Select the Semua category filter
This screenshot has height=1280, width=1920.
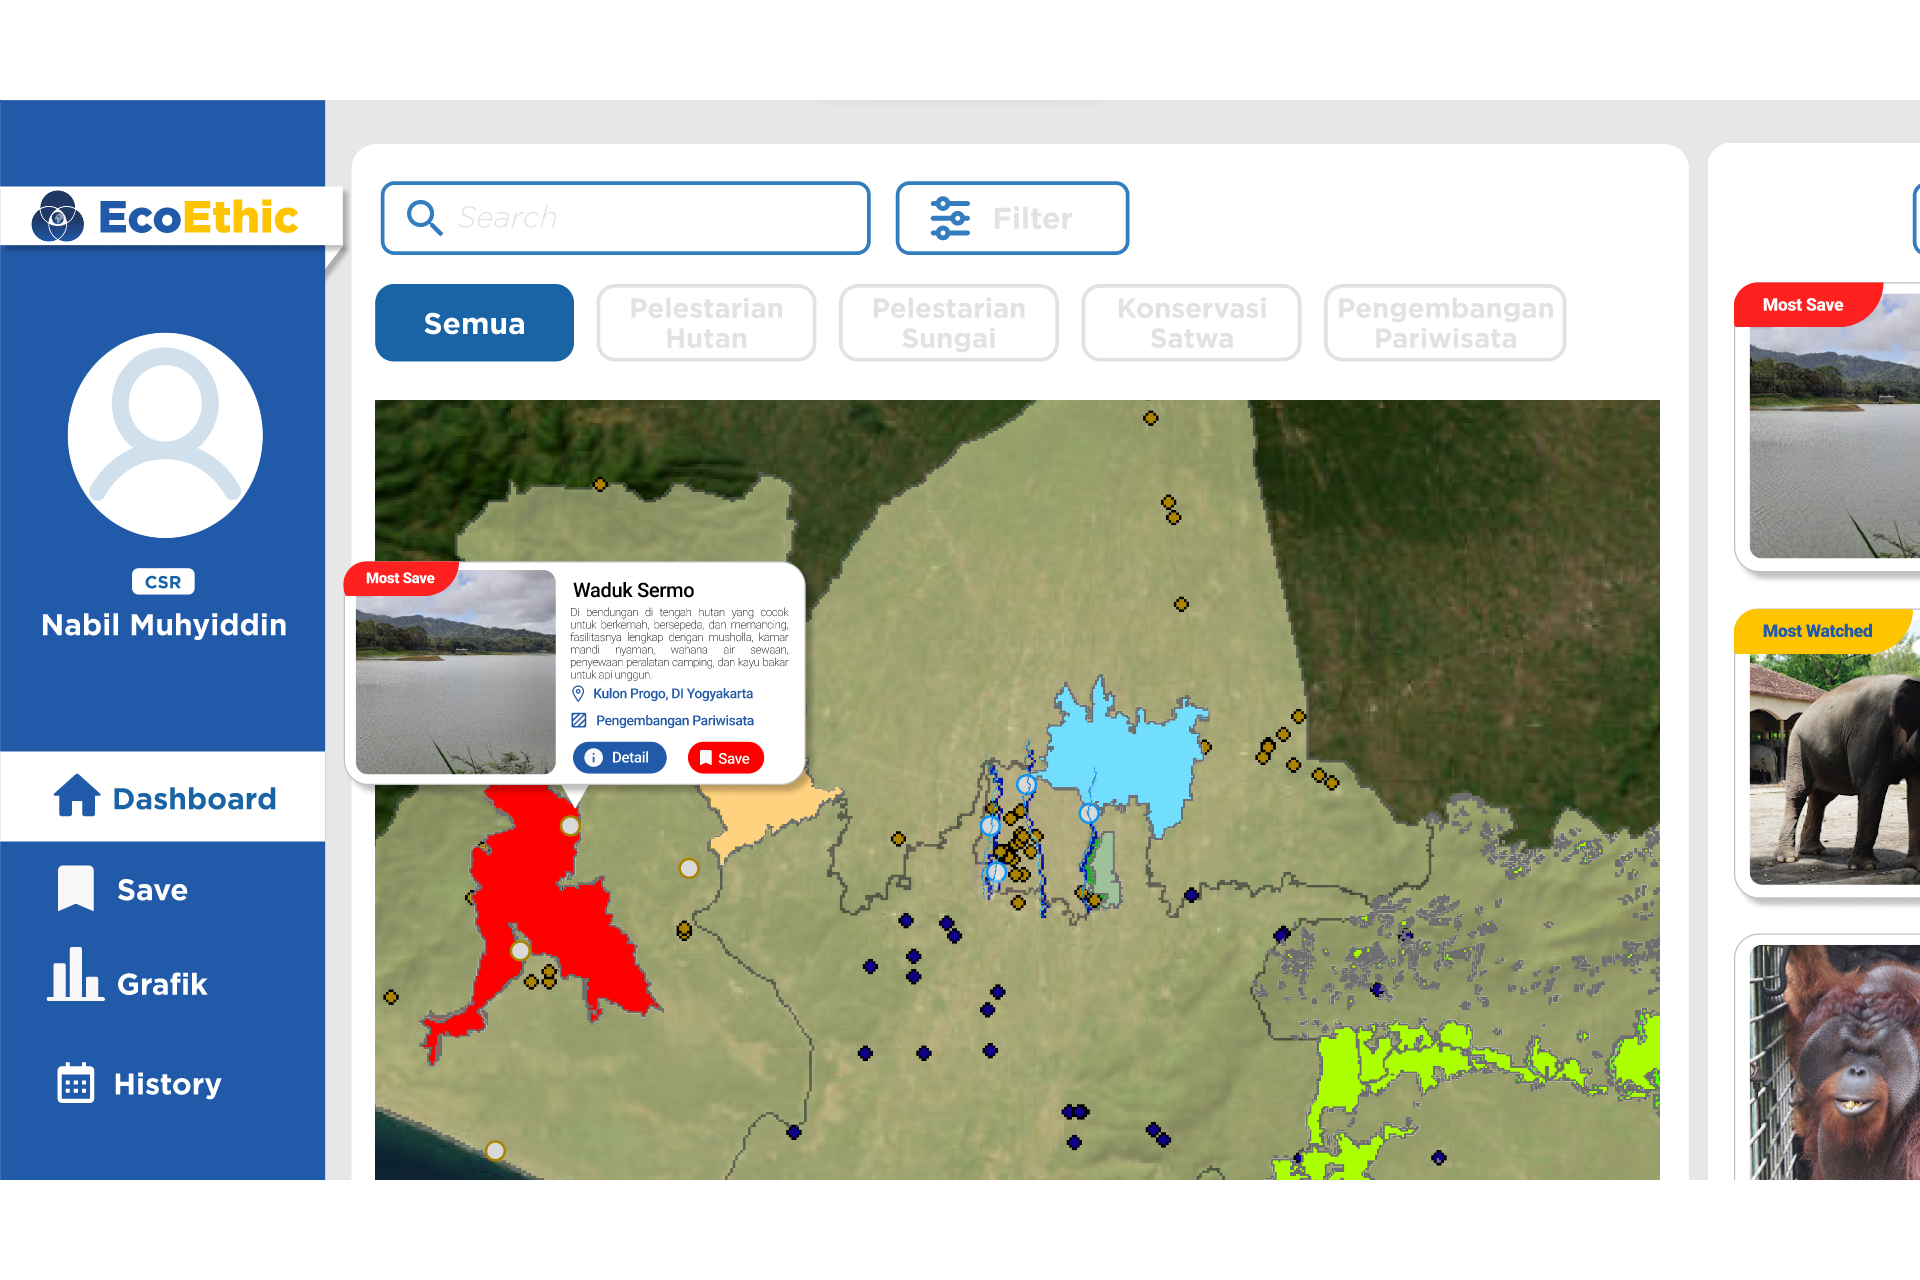click(x=474, y=323)
